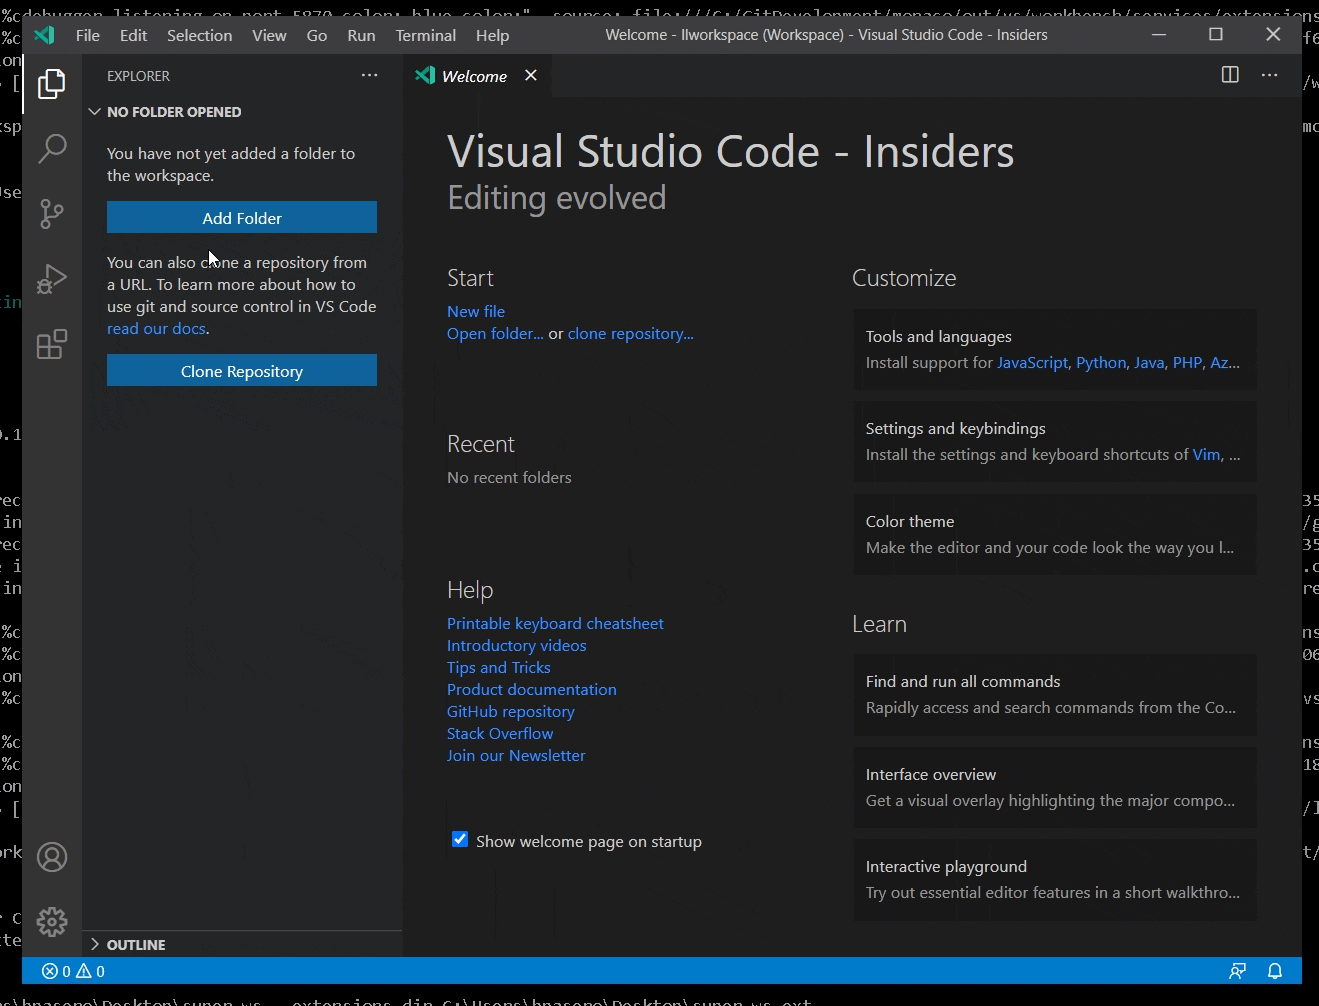Click the feedback icon in status bar
Viewport: 1319px width, 1006px height.
1238,971
